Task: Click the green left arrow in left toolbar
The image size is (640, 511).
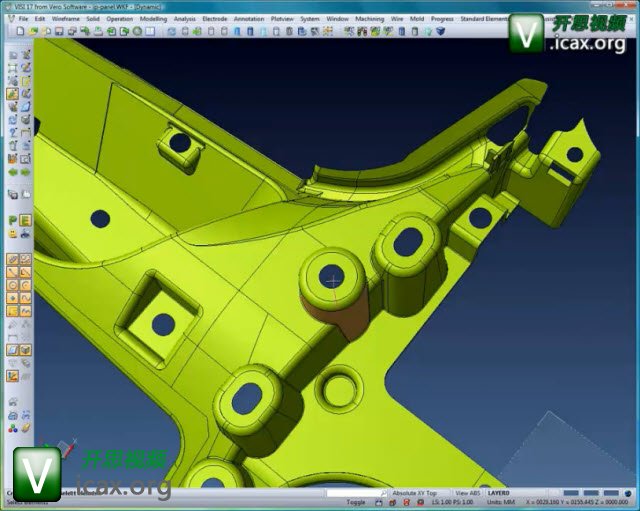Action: coord(13,172)
